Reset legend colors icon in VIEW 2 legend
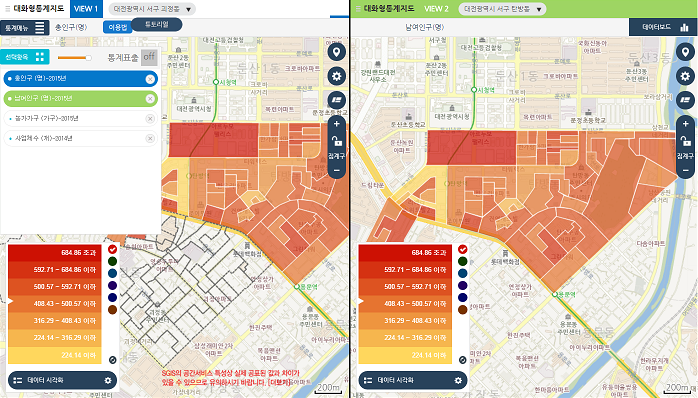Image resolution: width=698 pixels, height=398 pixels. (x=463, y=360)
